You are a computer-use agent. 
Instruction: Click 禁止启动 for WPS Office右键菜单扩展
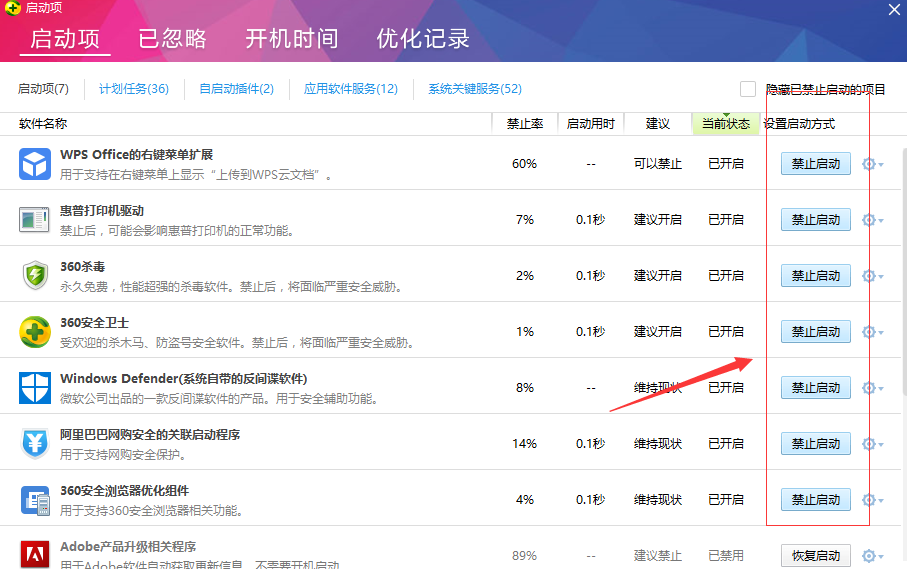(816, 164)
